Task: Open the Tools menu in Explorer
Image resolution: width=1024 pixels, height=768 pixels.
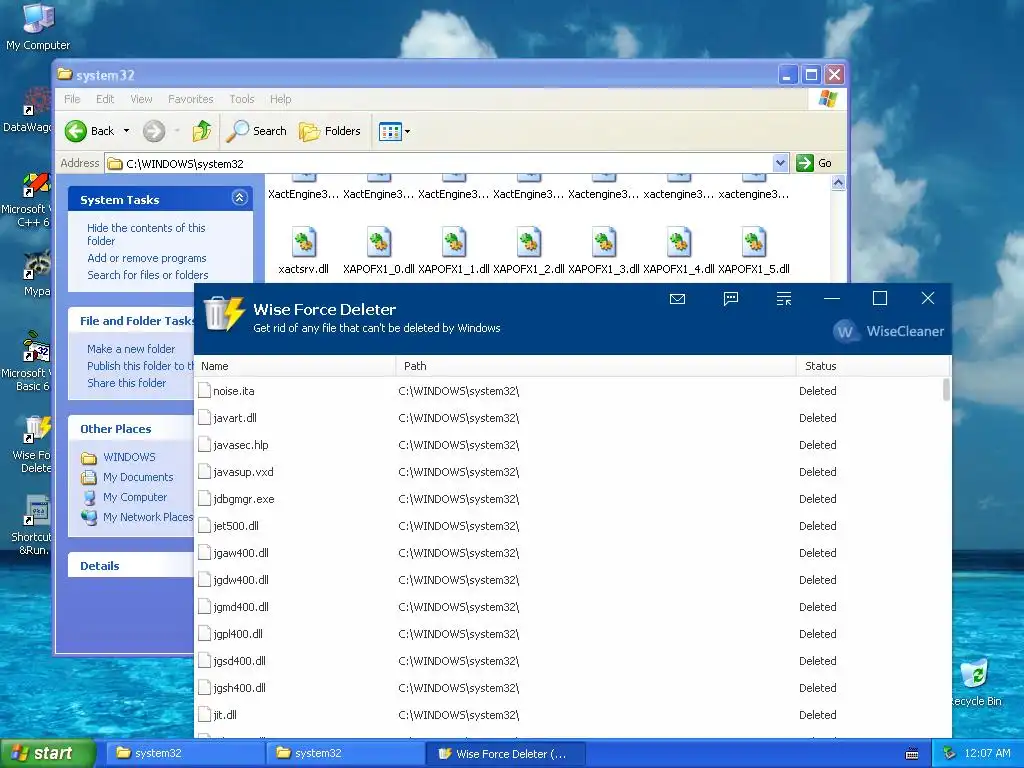Action: [x=242, y=99]
